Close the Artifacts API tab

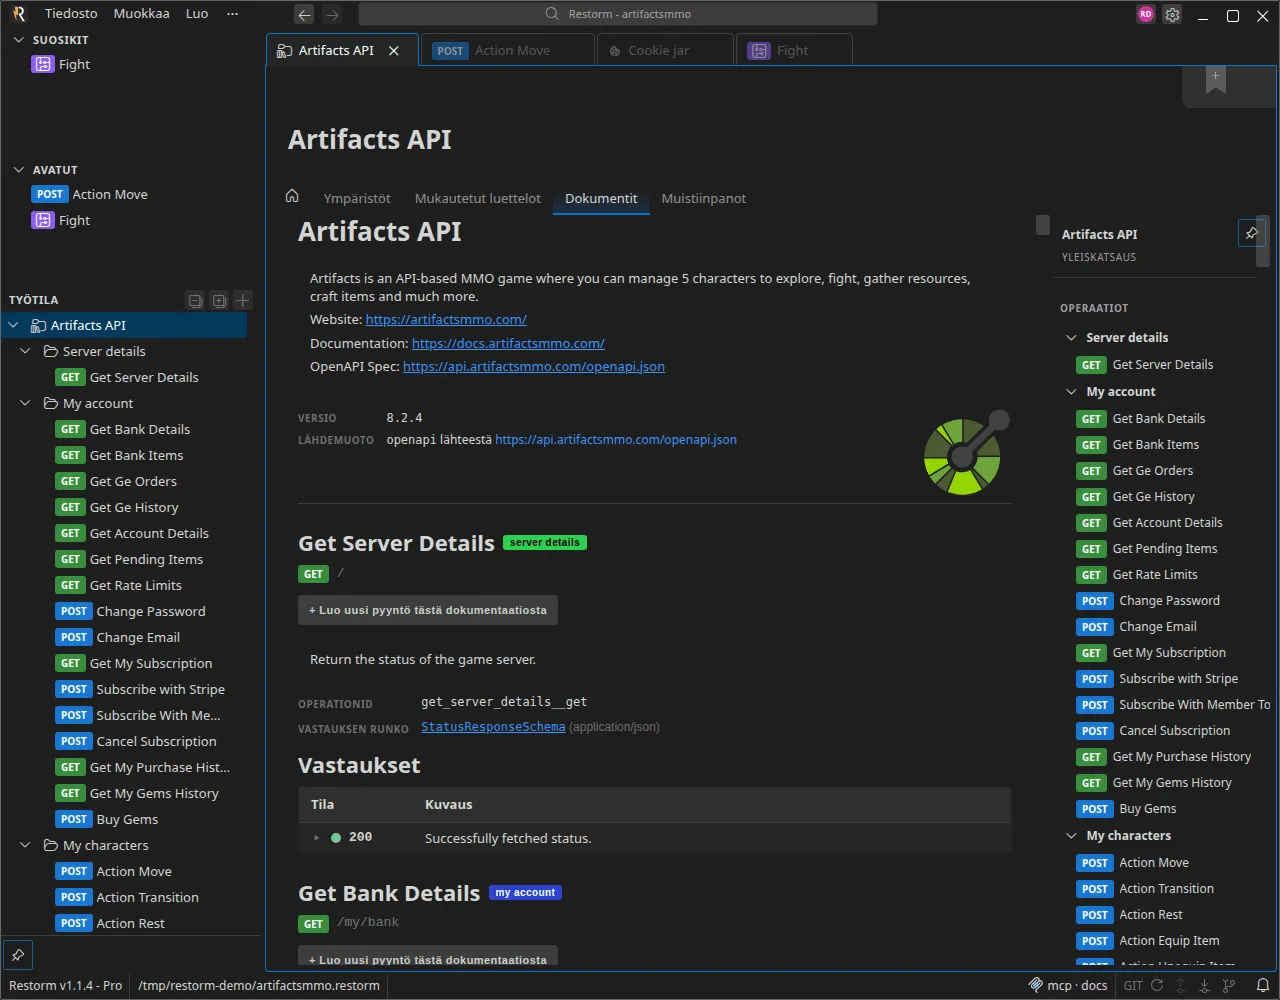394,51
